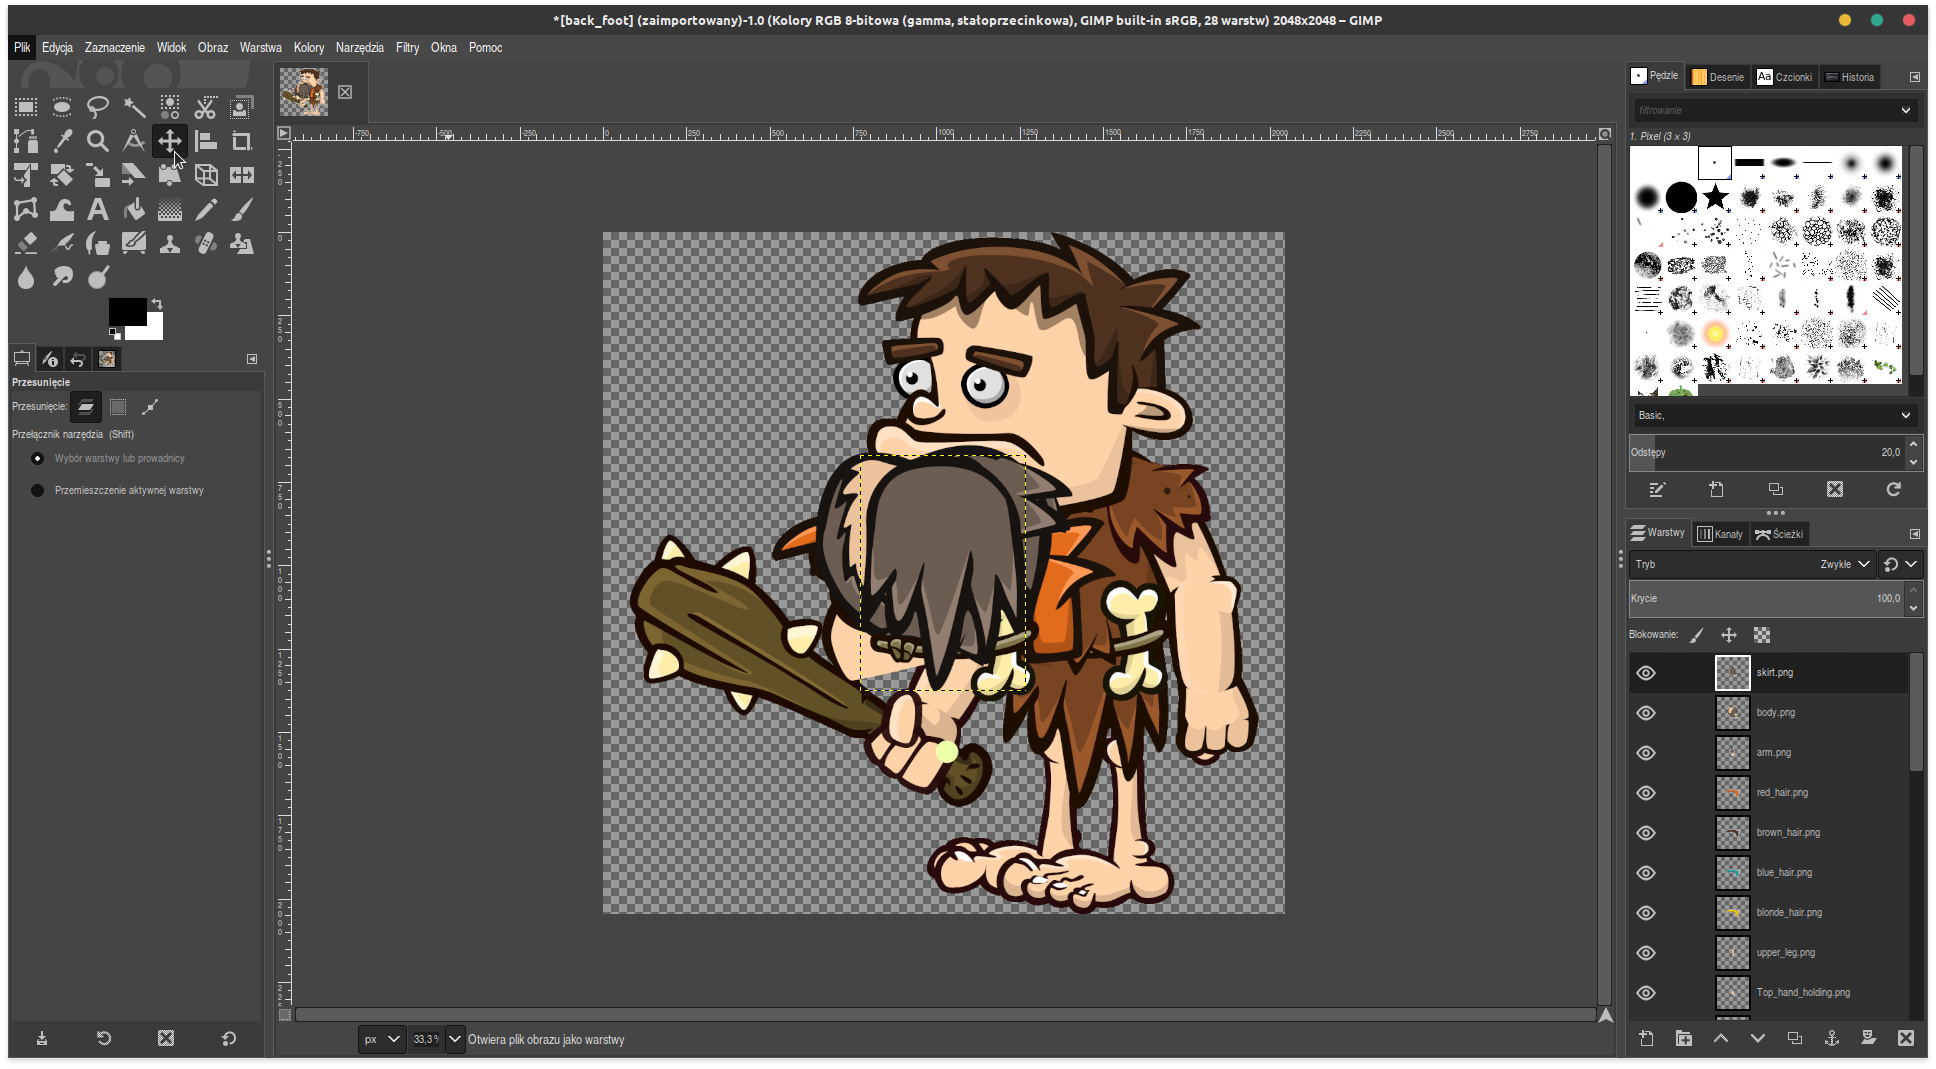The width and height of the screenshot is (1936, 1069).
Task: Select the Text tool
Action: pos(97,210)
